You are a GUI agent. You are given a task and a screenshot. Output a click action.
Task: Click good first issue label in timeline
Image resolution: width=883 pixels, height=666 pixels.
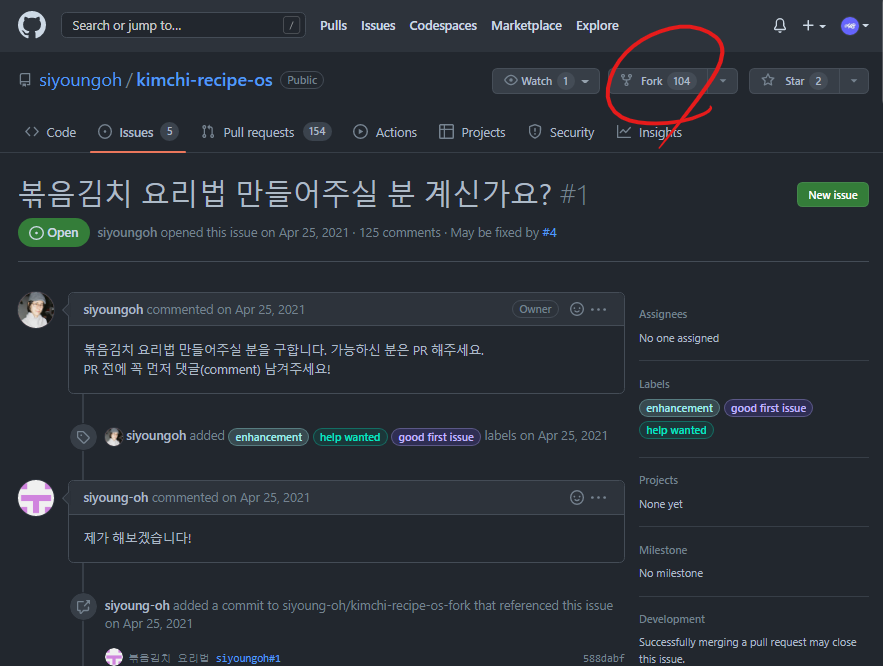coord(436,437)
